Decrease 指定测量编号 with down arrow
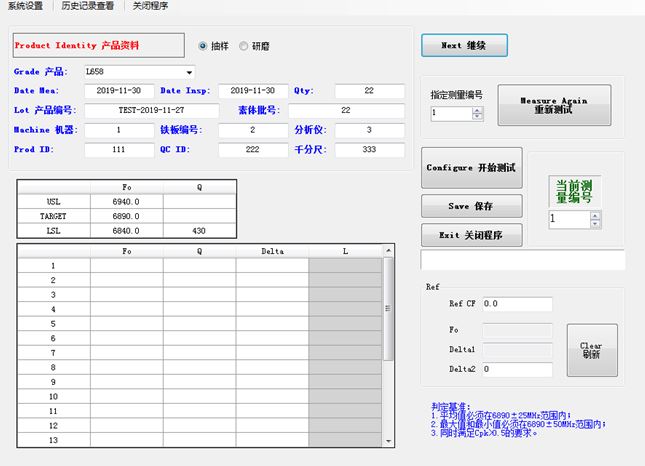The width and height of the screenshot is (645, 466). point(477,116)
